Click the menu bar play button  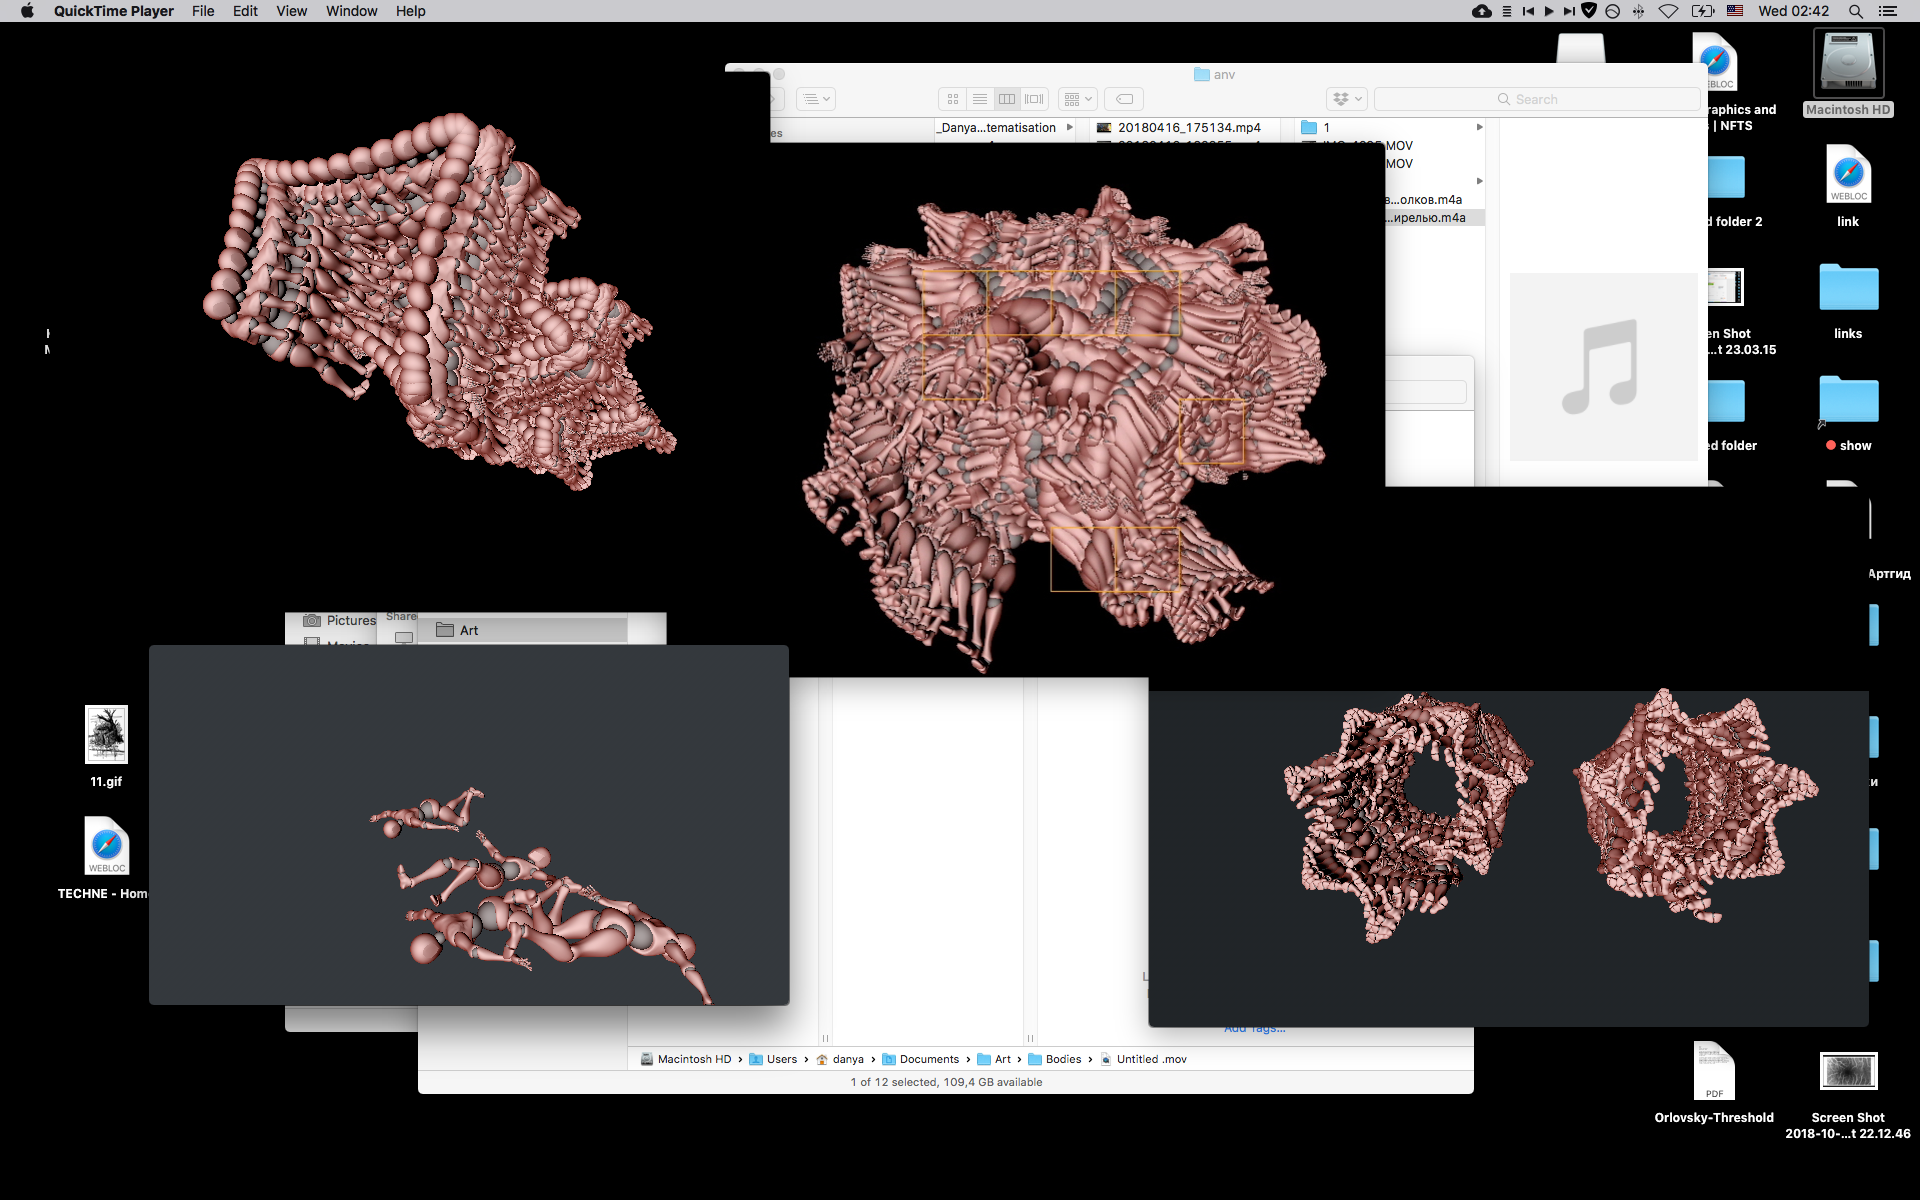1548,11
